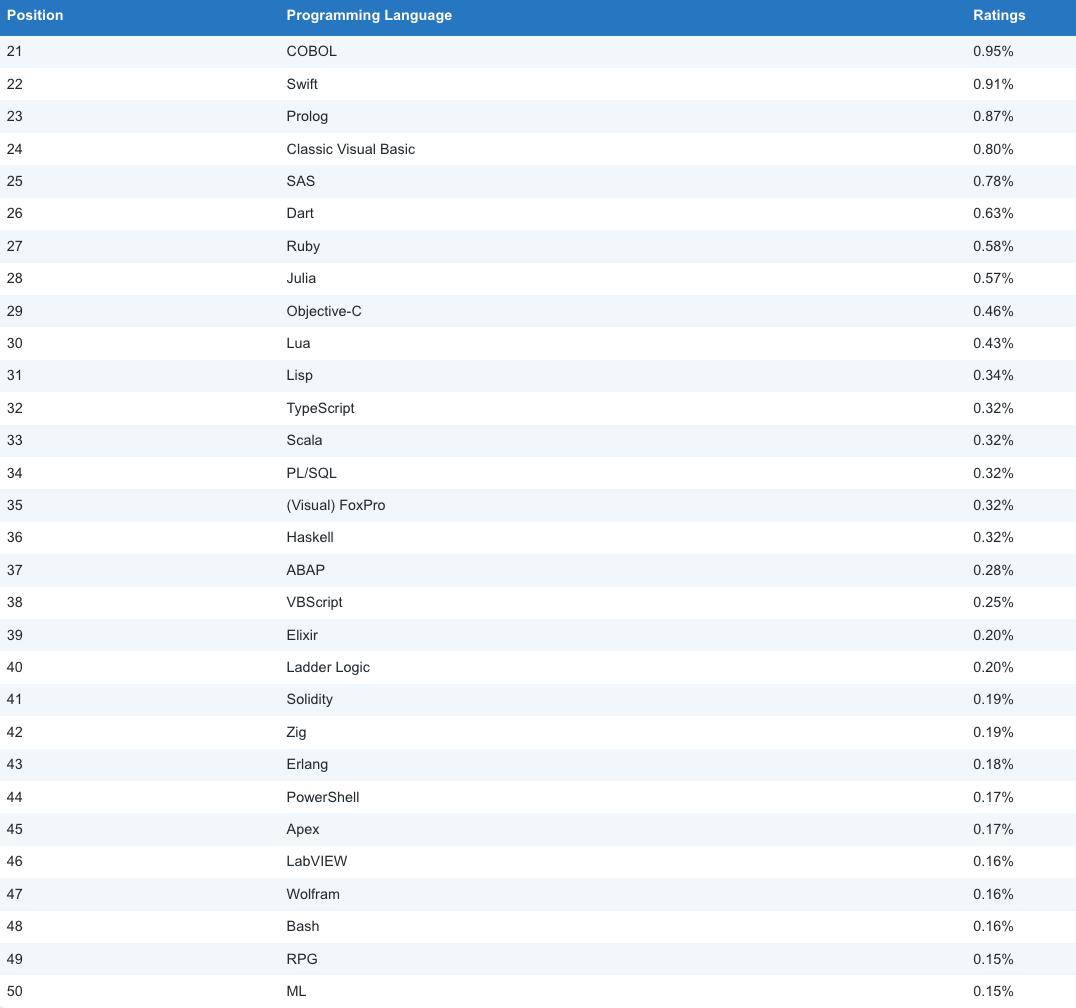Click position number 50
Viewport: 1076px width, 1008px height.
point(14,991)
